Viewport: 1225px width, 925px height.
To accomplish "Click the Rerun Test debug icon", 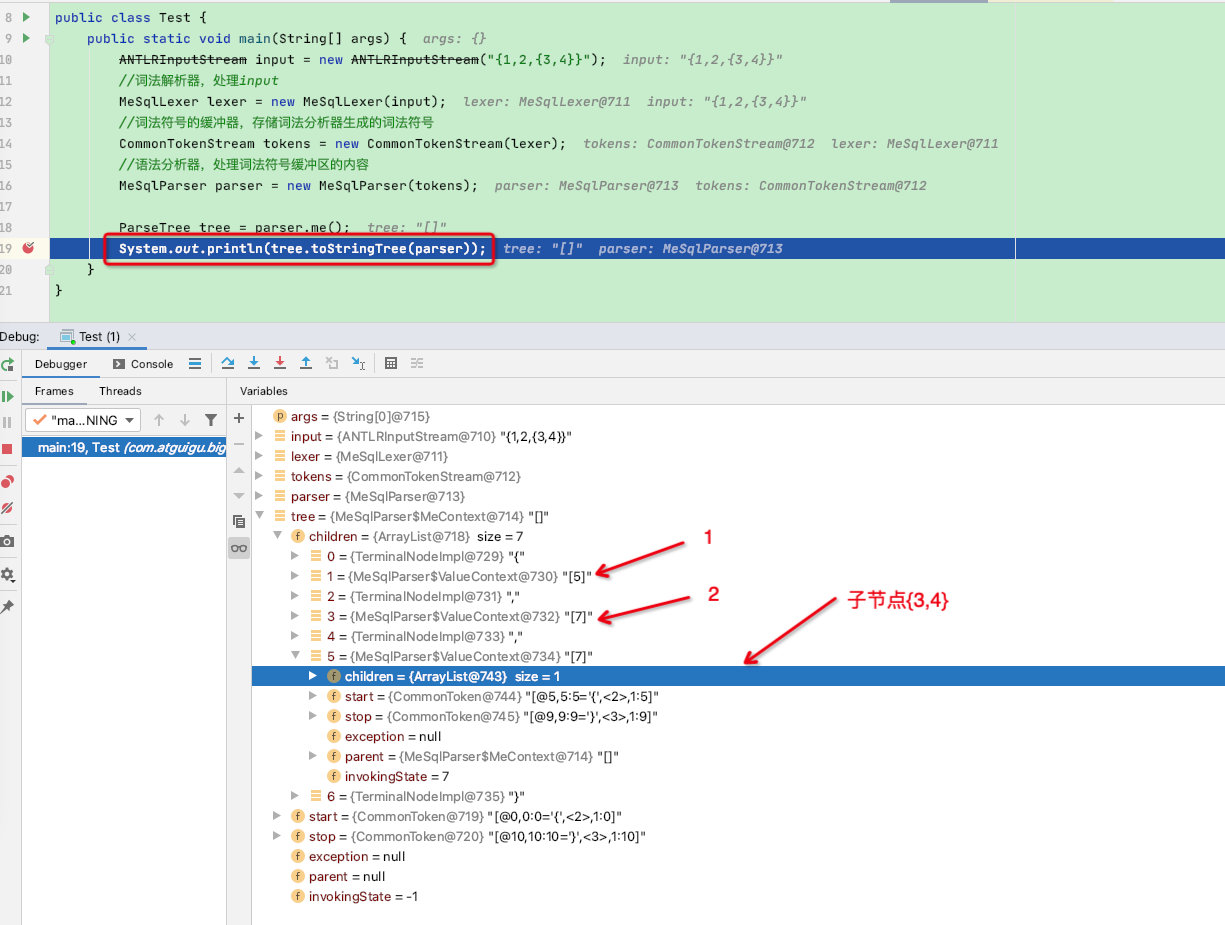I will [7, 365].
